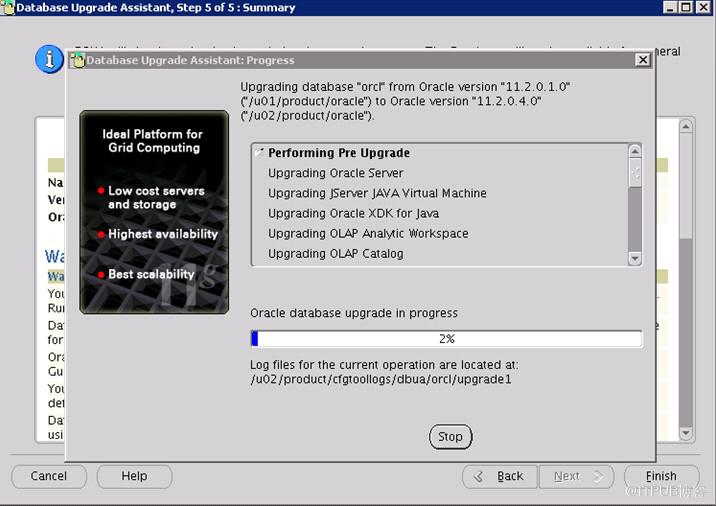The height and width of the screenshot is (506, 716).
Task: Click the Cancel button in Summary window
Action: pos(49,476)
